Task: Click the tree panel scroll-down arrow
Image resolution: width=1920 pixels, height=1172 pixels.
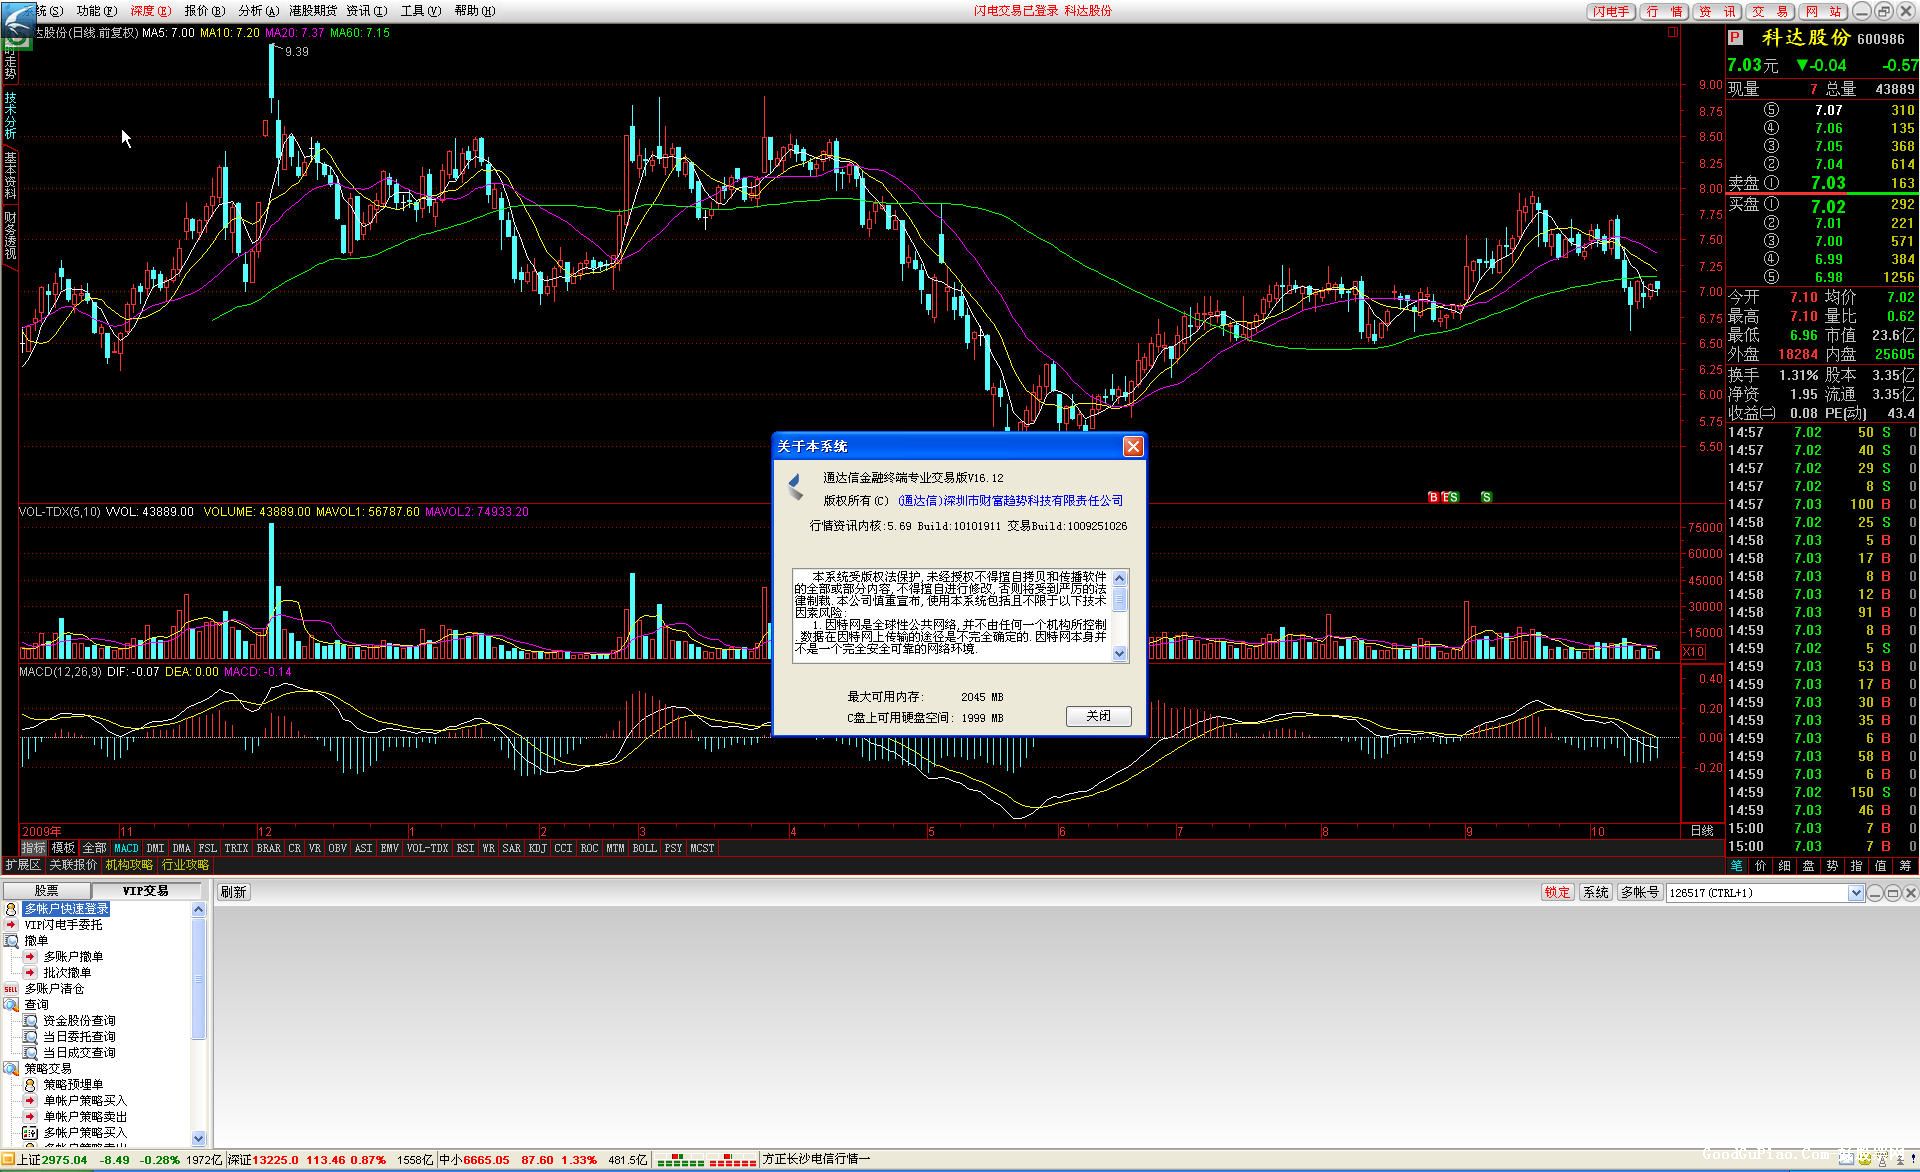Action: (x=198, y=1138)
